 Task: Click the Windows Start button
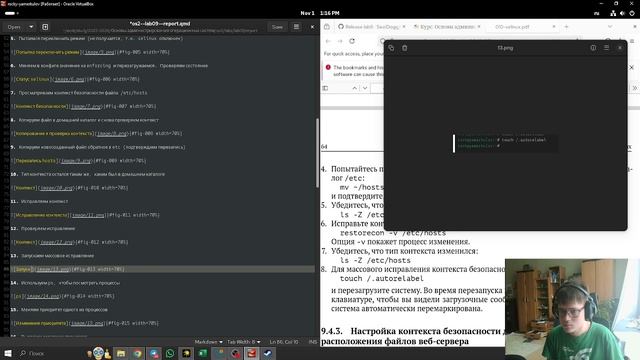(x=8, y=353)
